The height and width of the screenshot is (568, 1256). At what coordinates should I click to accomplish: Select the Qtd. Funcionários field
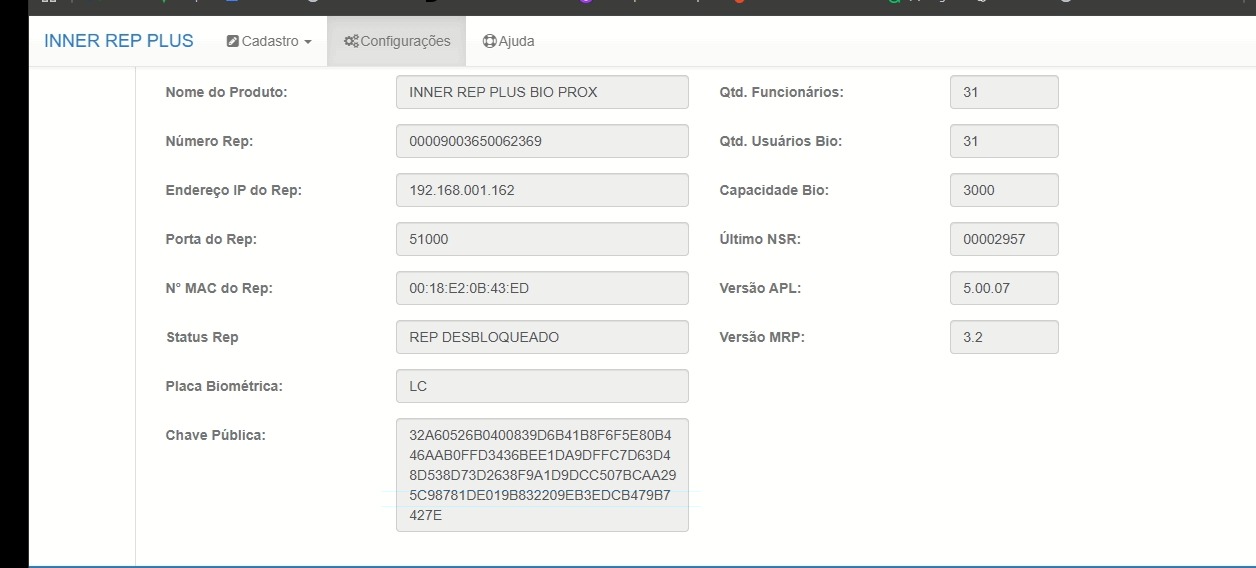(x=1003, y=92)
